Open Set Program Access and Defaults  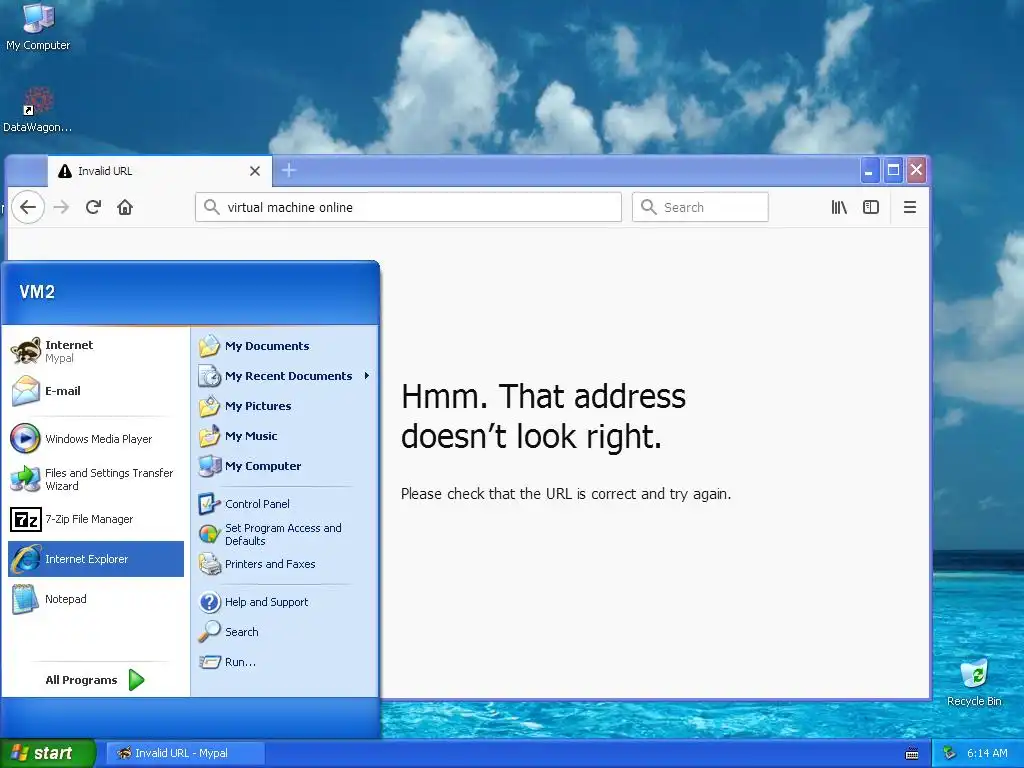(x=284, y=534)
